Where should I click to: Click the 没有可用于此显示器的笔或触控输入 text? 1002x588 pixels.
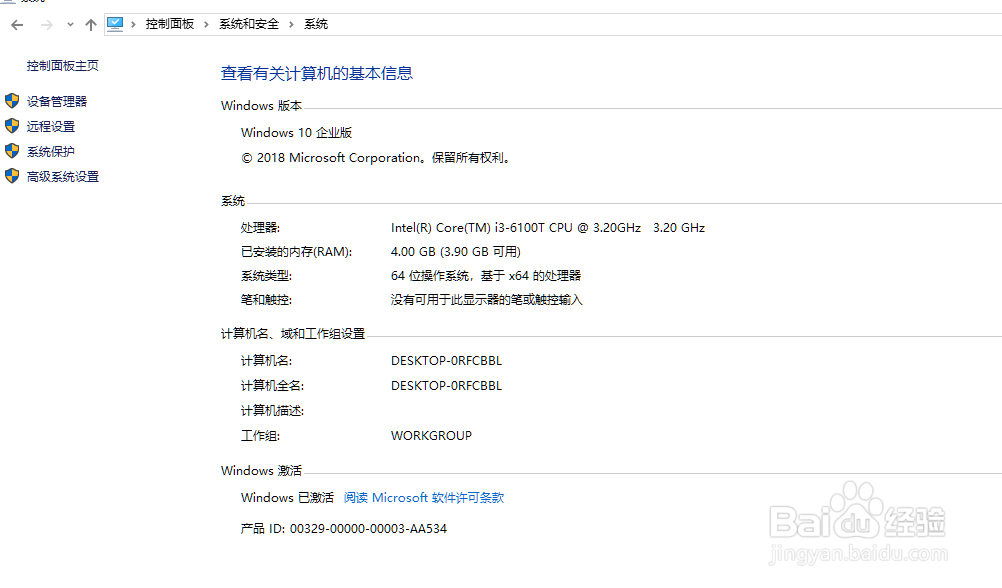(x=486, y=300)
